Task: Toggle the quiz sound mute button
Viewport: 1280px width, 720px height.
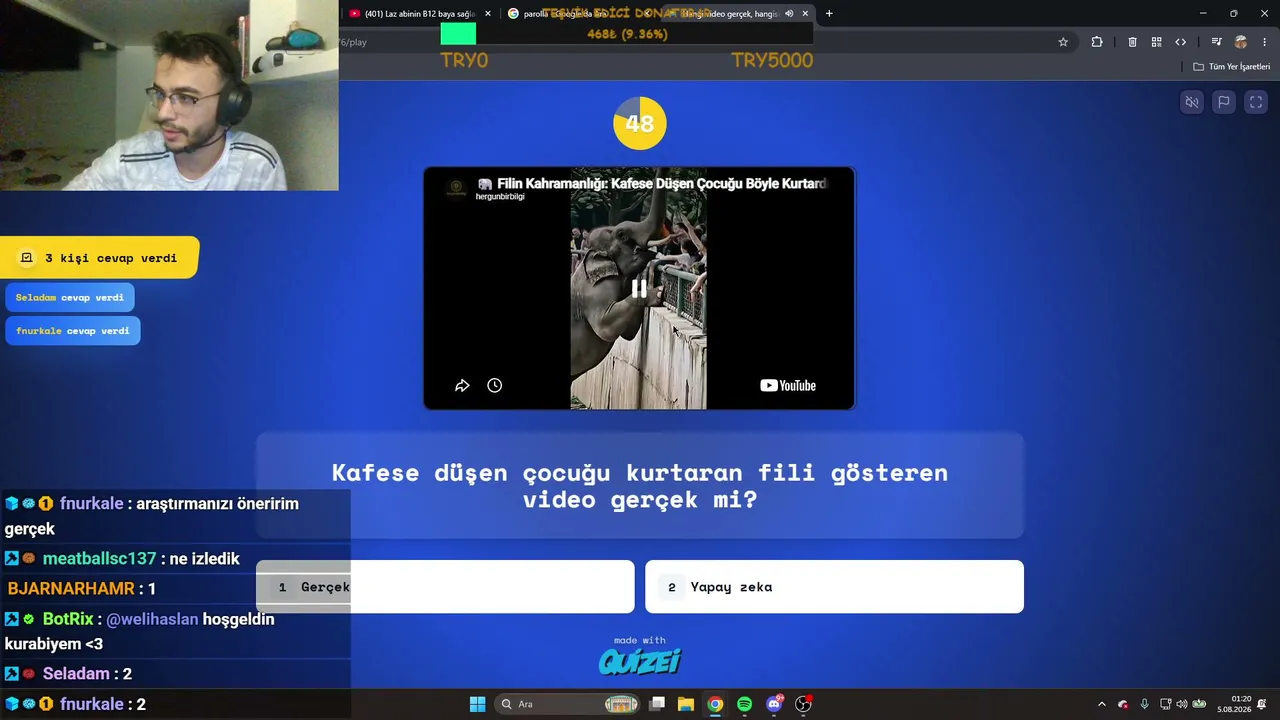Action: click(1191, 102)
